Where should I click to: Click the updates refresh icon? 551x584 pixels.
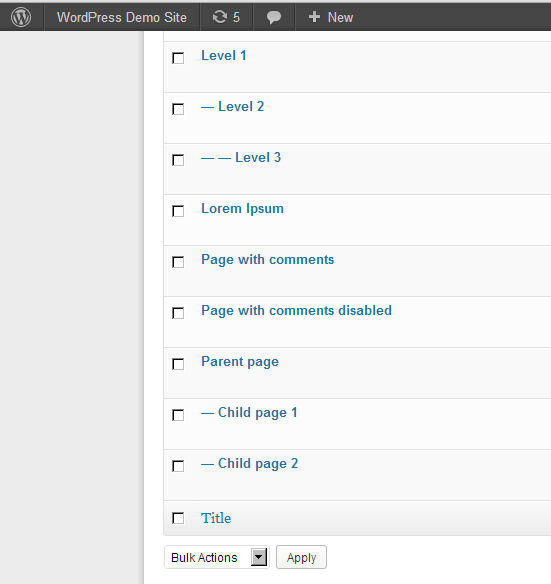(x=220, y=17)
